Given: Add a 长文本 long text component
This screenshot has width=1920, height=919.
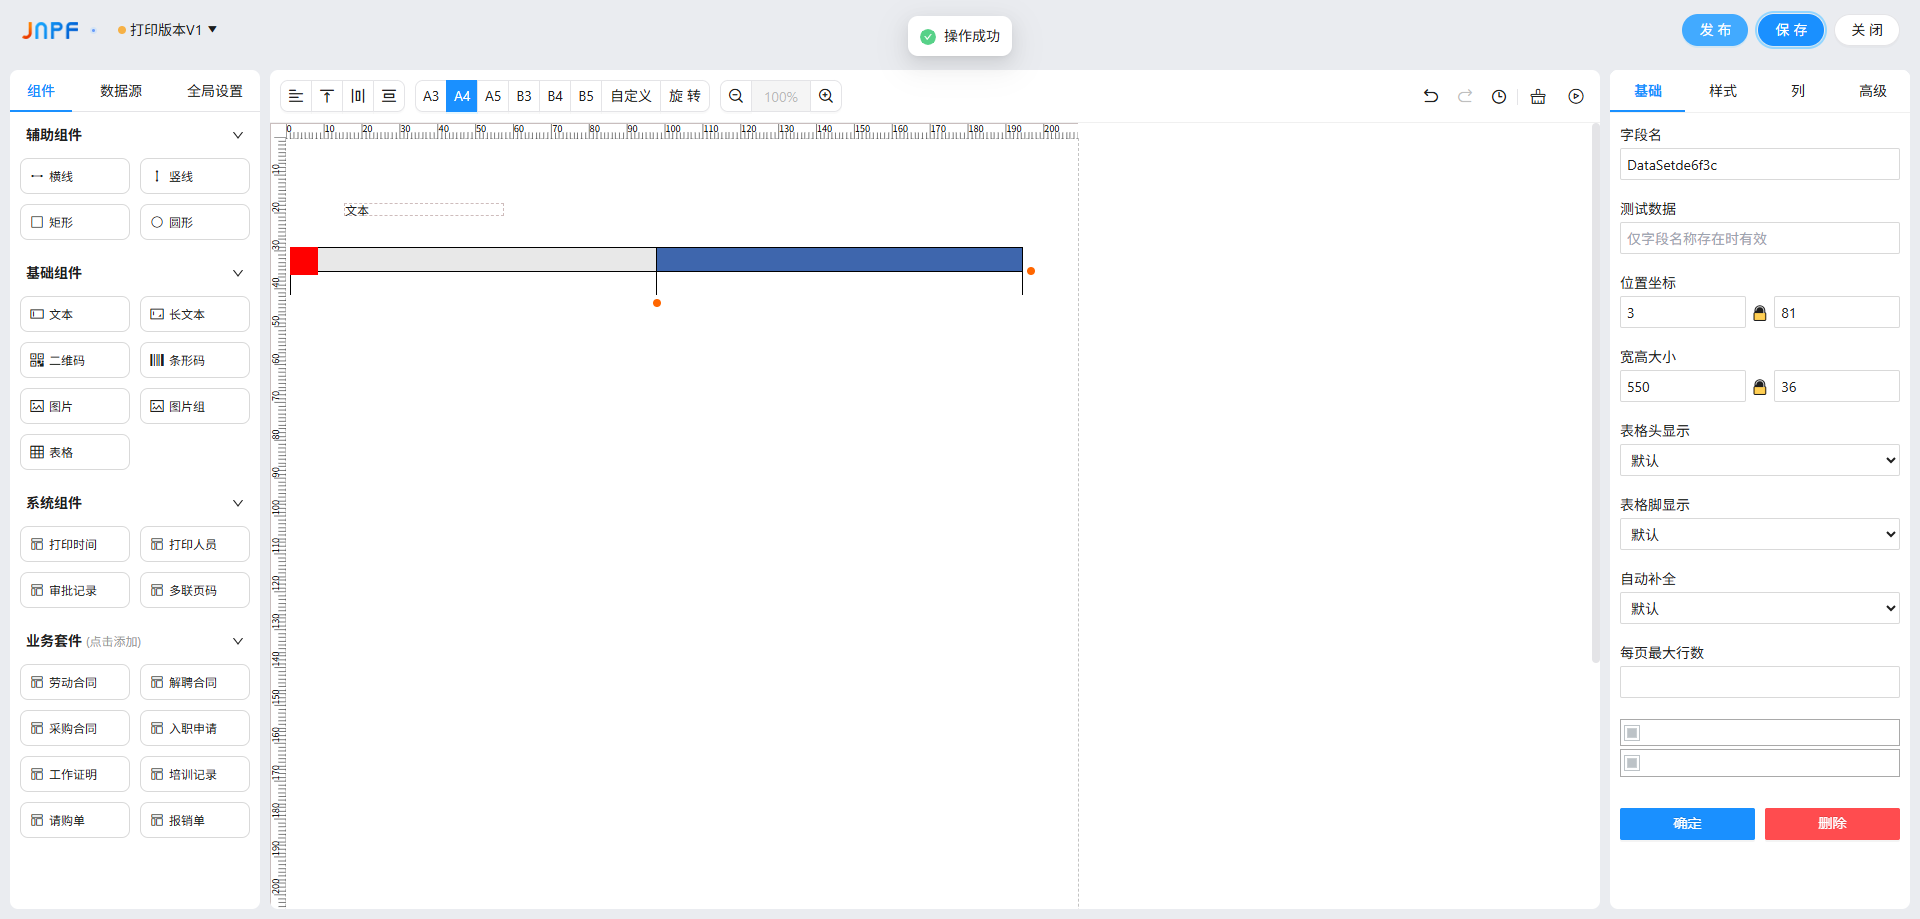Looking at the screenshot, I should point(195,314).
